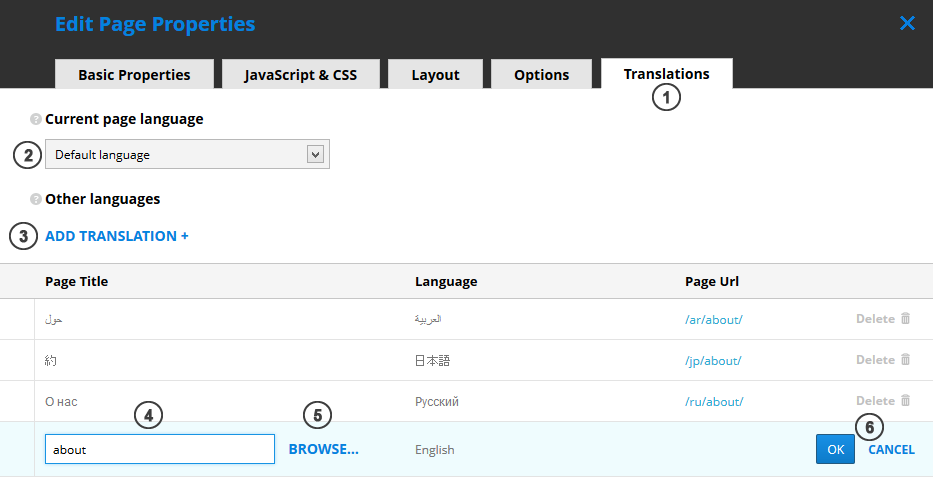Click Delete text for the Arabic translation
This screenshot has height=493, width=933.
(x=875, y=319)
